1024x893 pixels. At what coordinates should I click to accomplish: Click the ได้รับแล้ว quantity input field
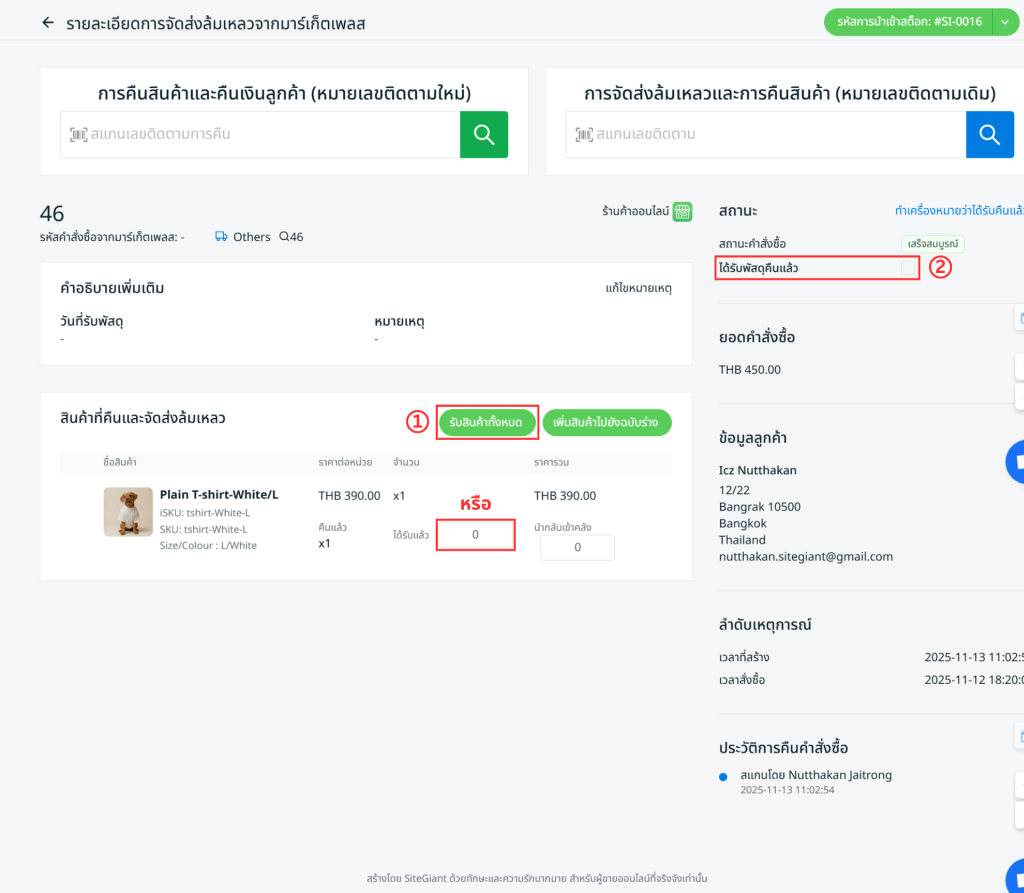point(476,535)
